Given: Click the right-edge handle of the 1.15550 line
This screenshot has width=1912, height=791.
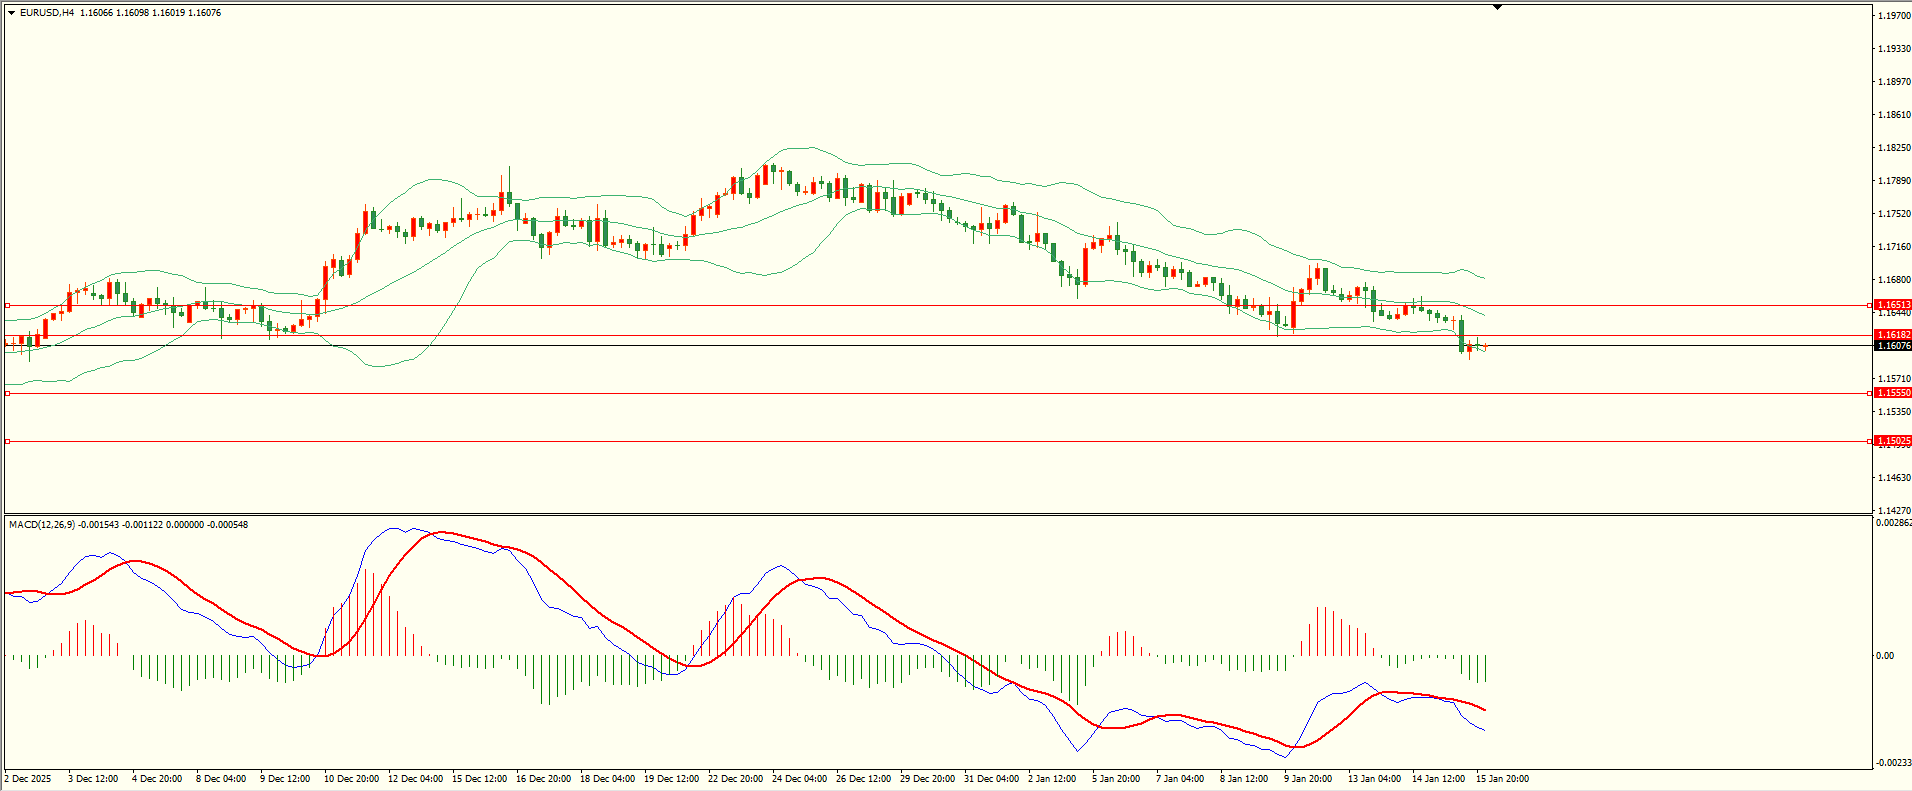Looking at the screenshot, I should click(x=1870, y=393).
